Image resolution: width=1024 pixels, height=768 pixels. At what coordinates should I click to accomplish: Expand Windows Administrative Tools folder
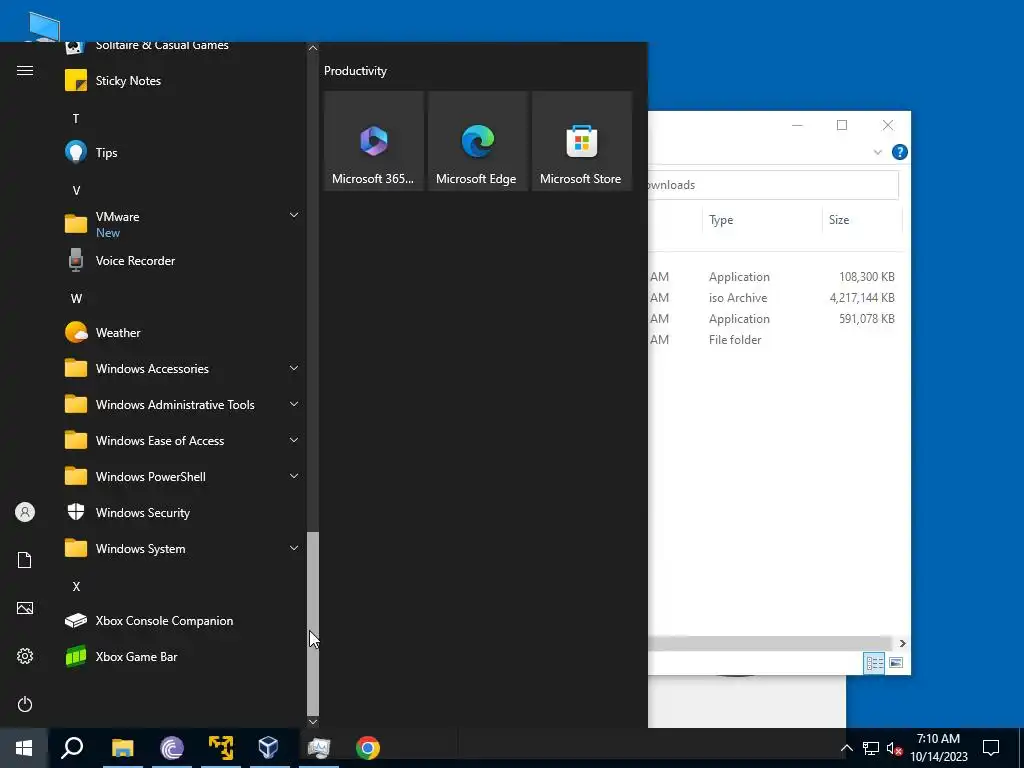(x=182, y=405)
